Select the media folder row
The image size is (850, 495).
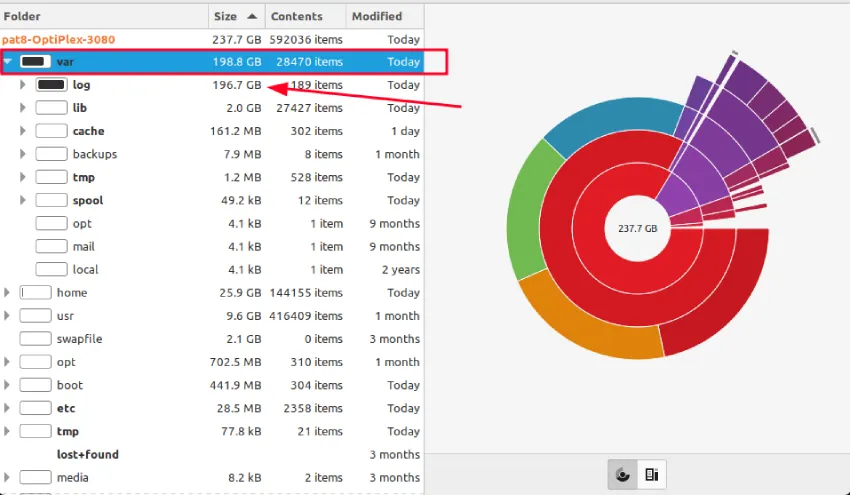pyautogui.click(x=212, y=478)
